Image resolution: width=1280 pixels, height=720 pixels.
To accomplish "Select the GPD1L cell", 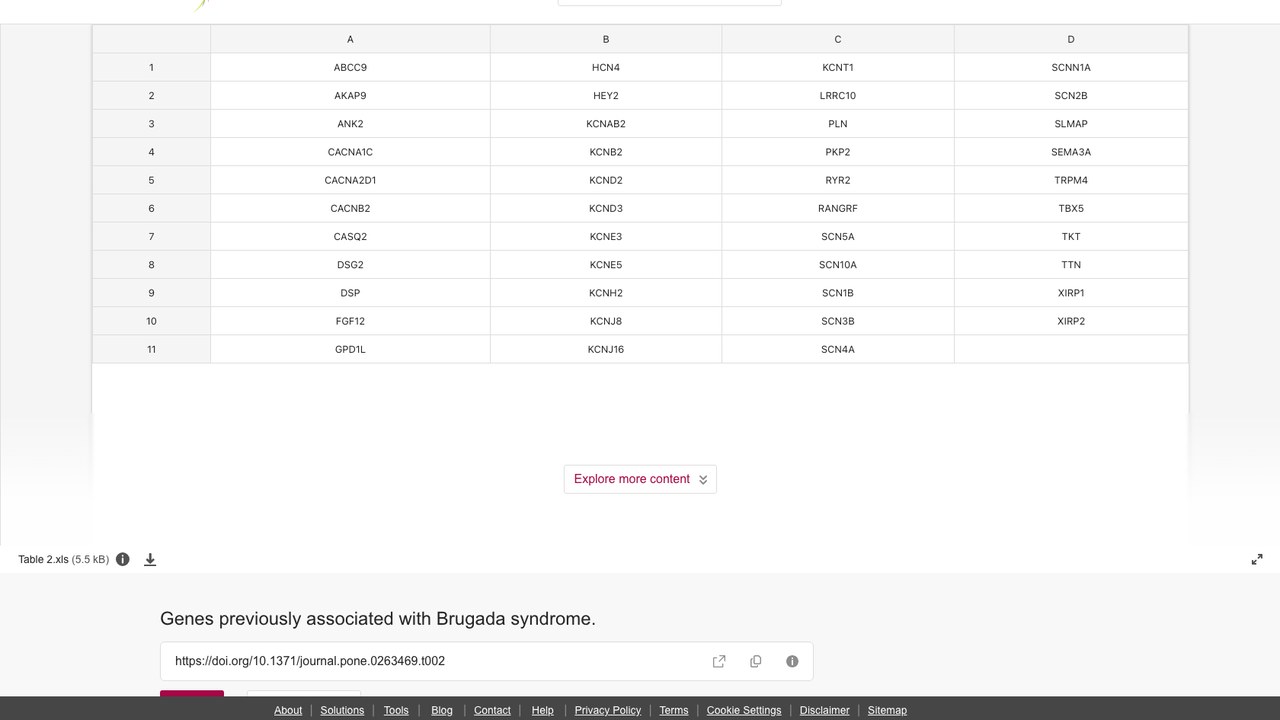I will (350, 349).
